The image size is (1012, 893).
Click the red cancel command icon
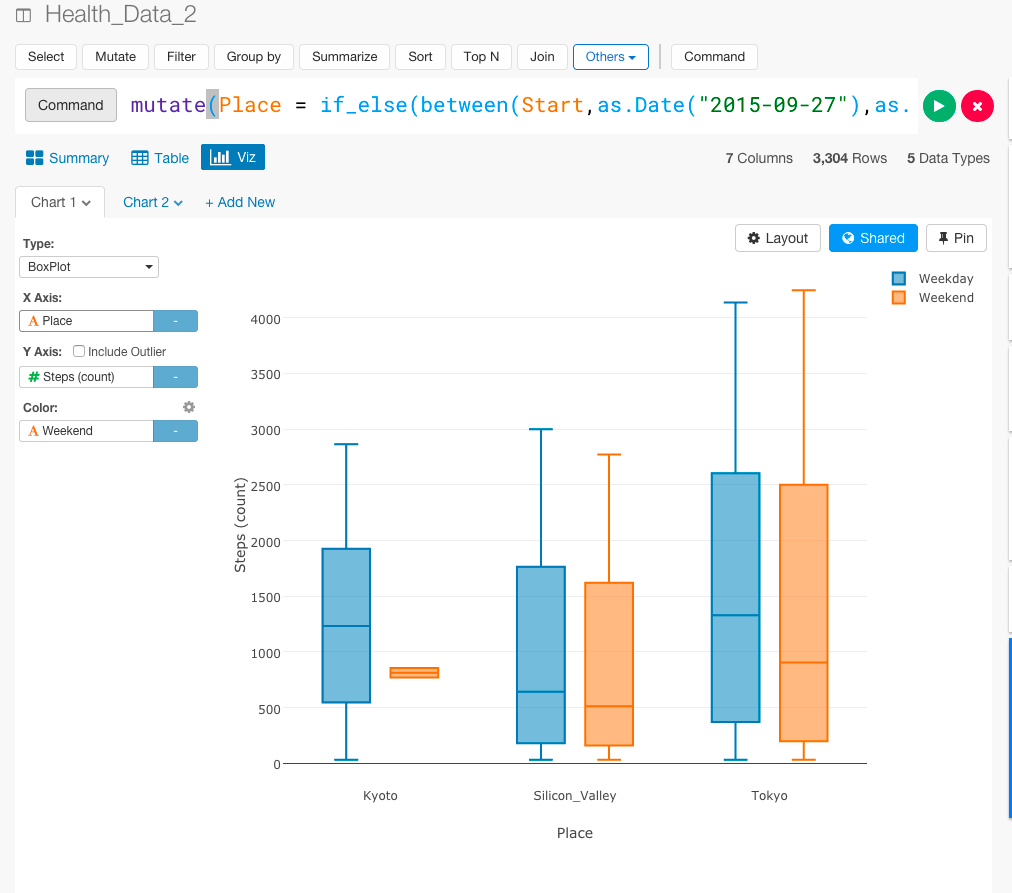pos(977,105)
